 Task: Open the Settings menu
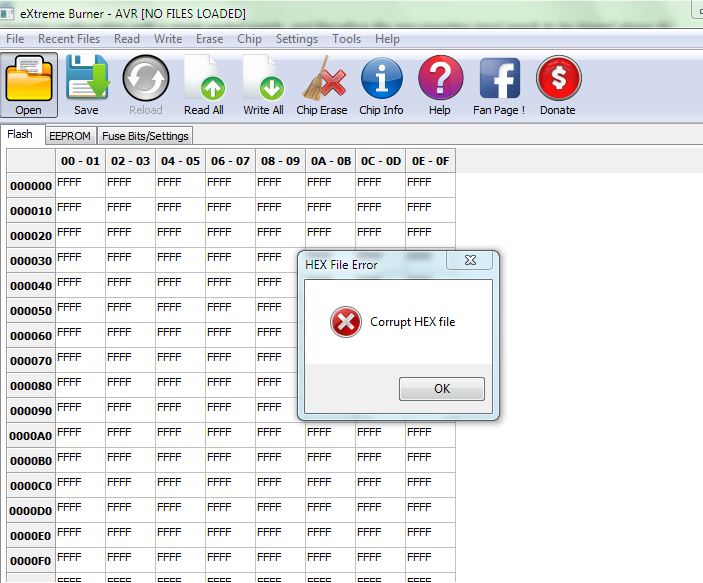[x=297, y=39]
